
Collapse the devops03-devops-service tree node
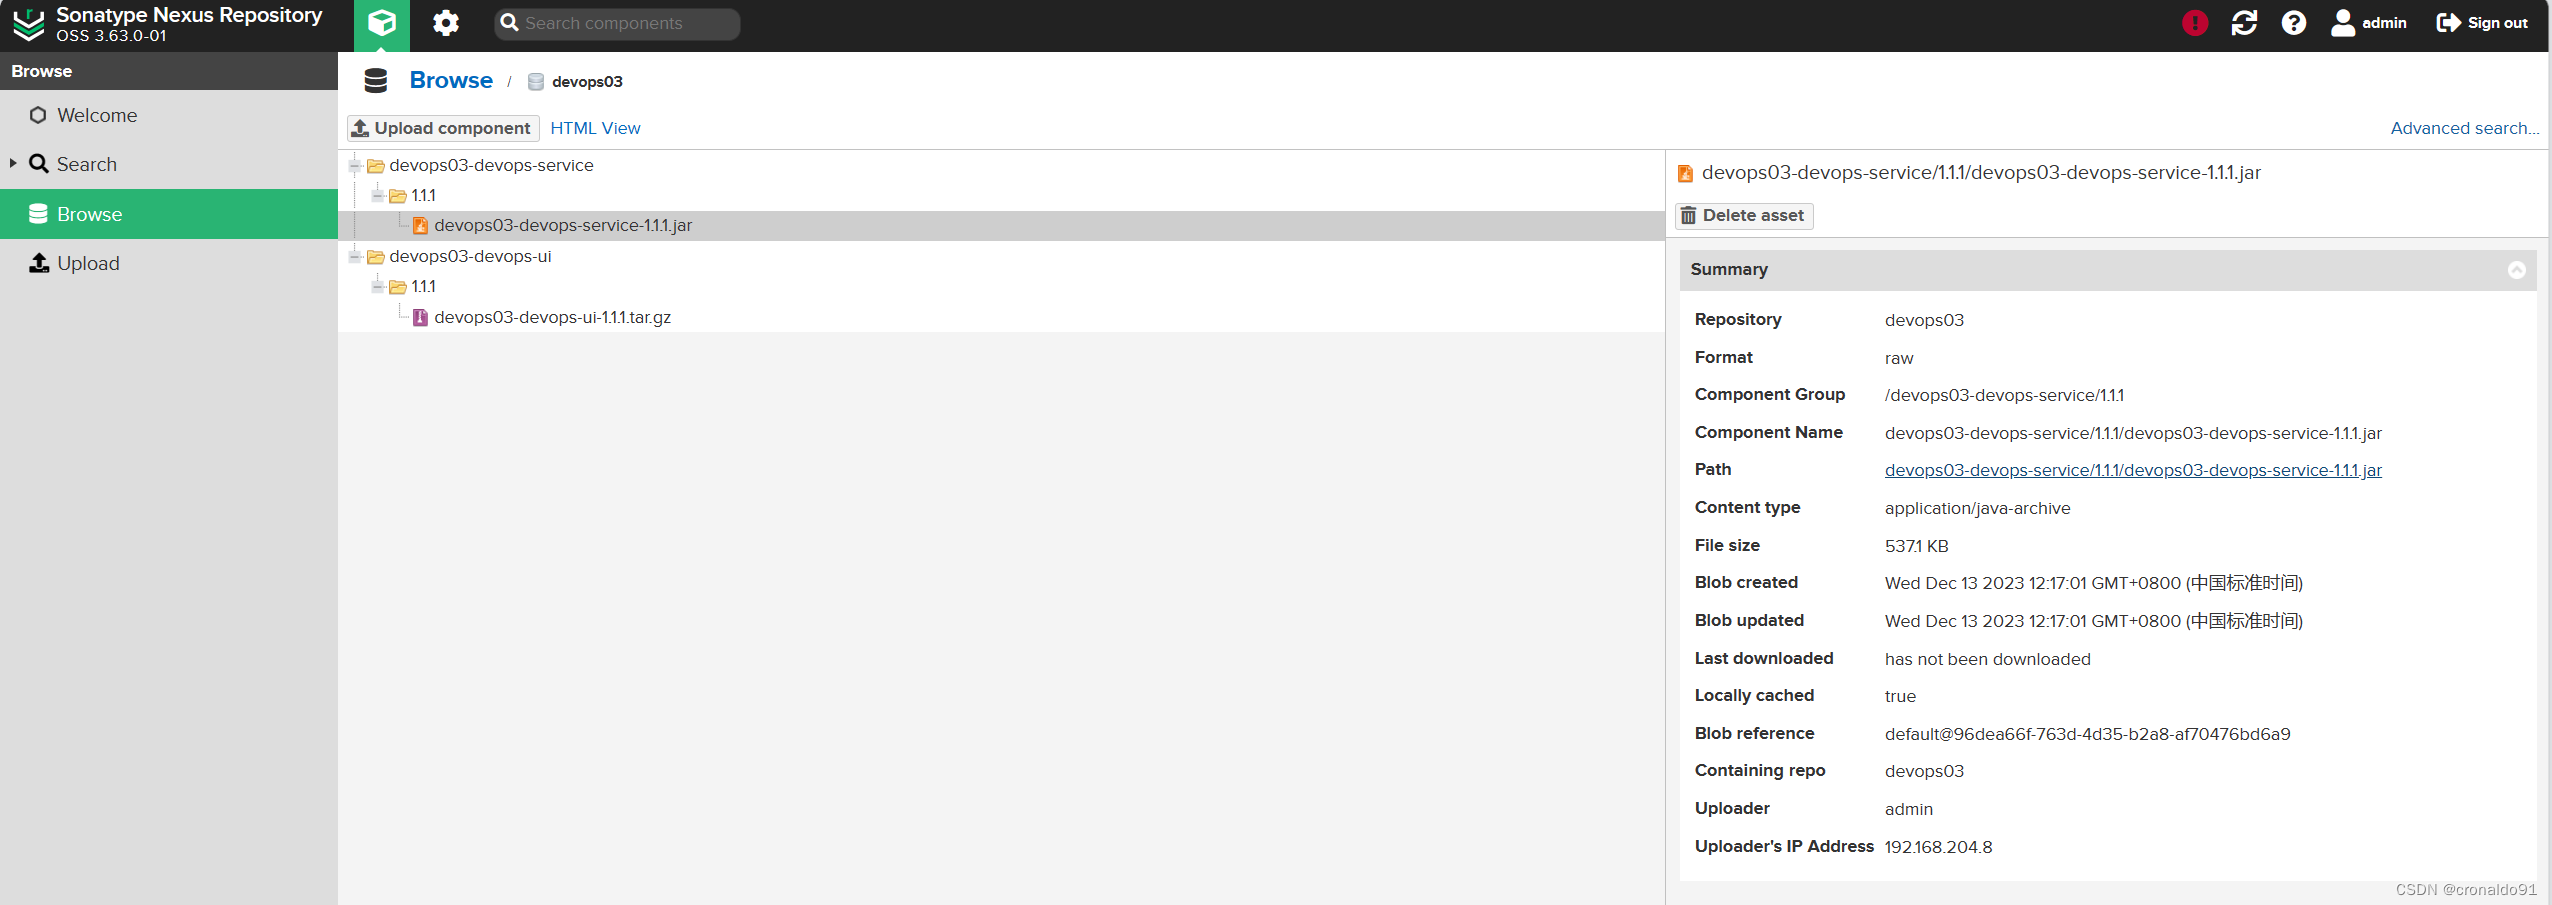[354, 165]
